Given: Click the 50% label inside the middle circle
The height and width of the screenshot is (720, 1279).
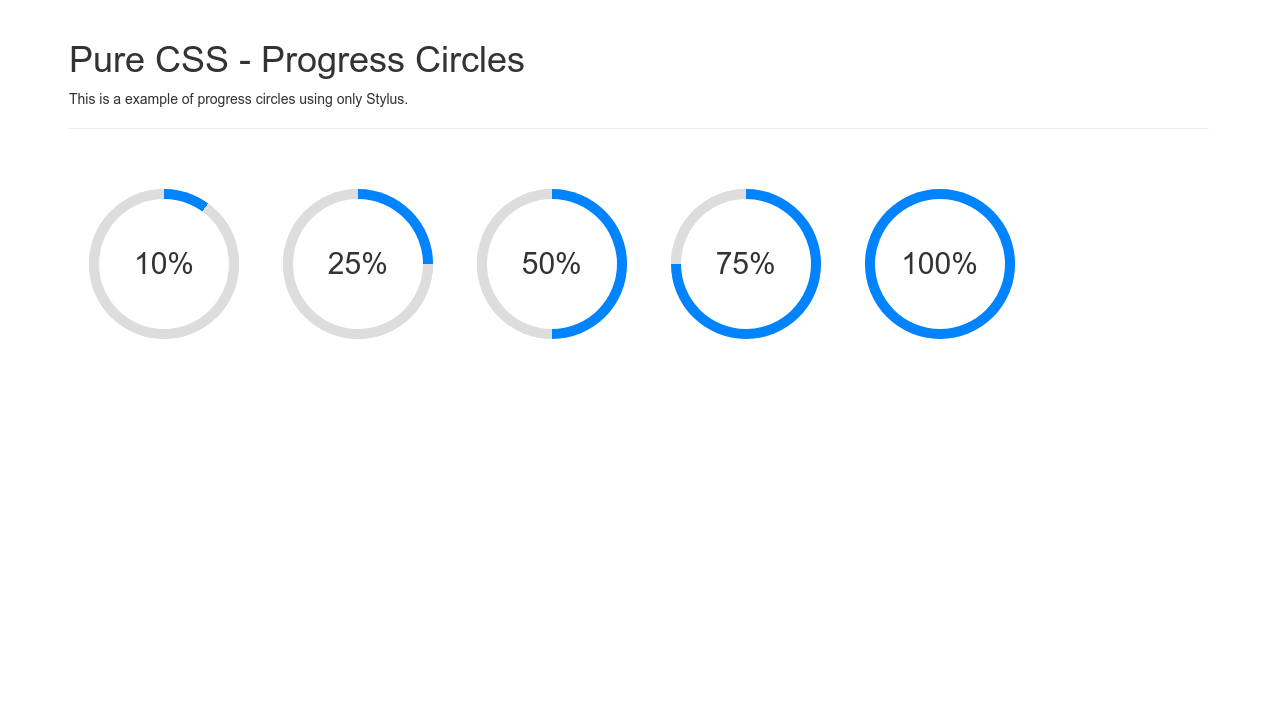Looking at the screenshot, I should (551, 264).
